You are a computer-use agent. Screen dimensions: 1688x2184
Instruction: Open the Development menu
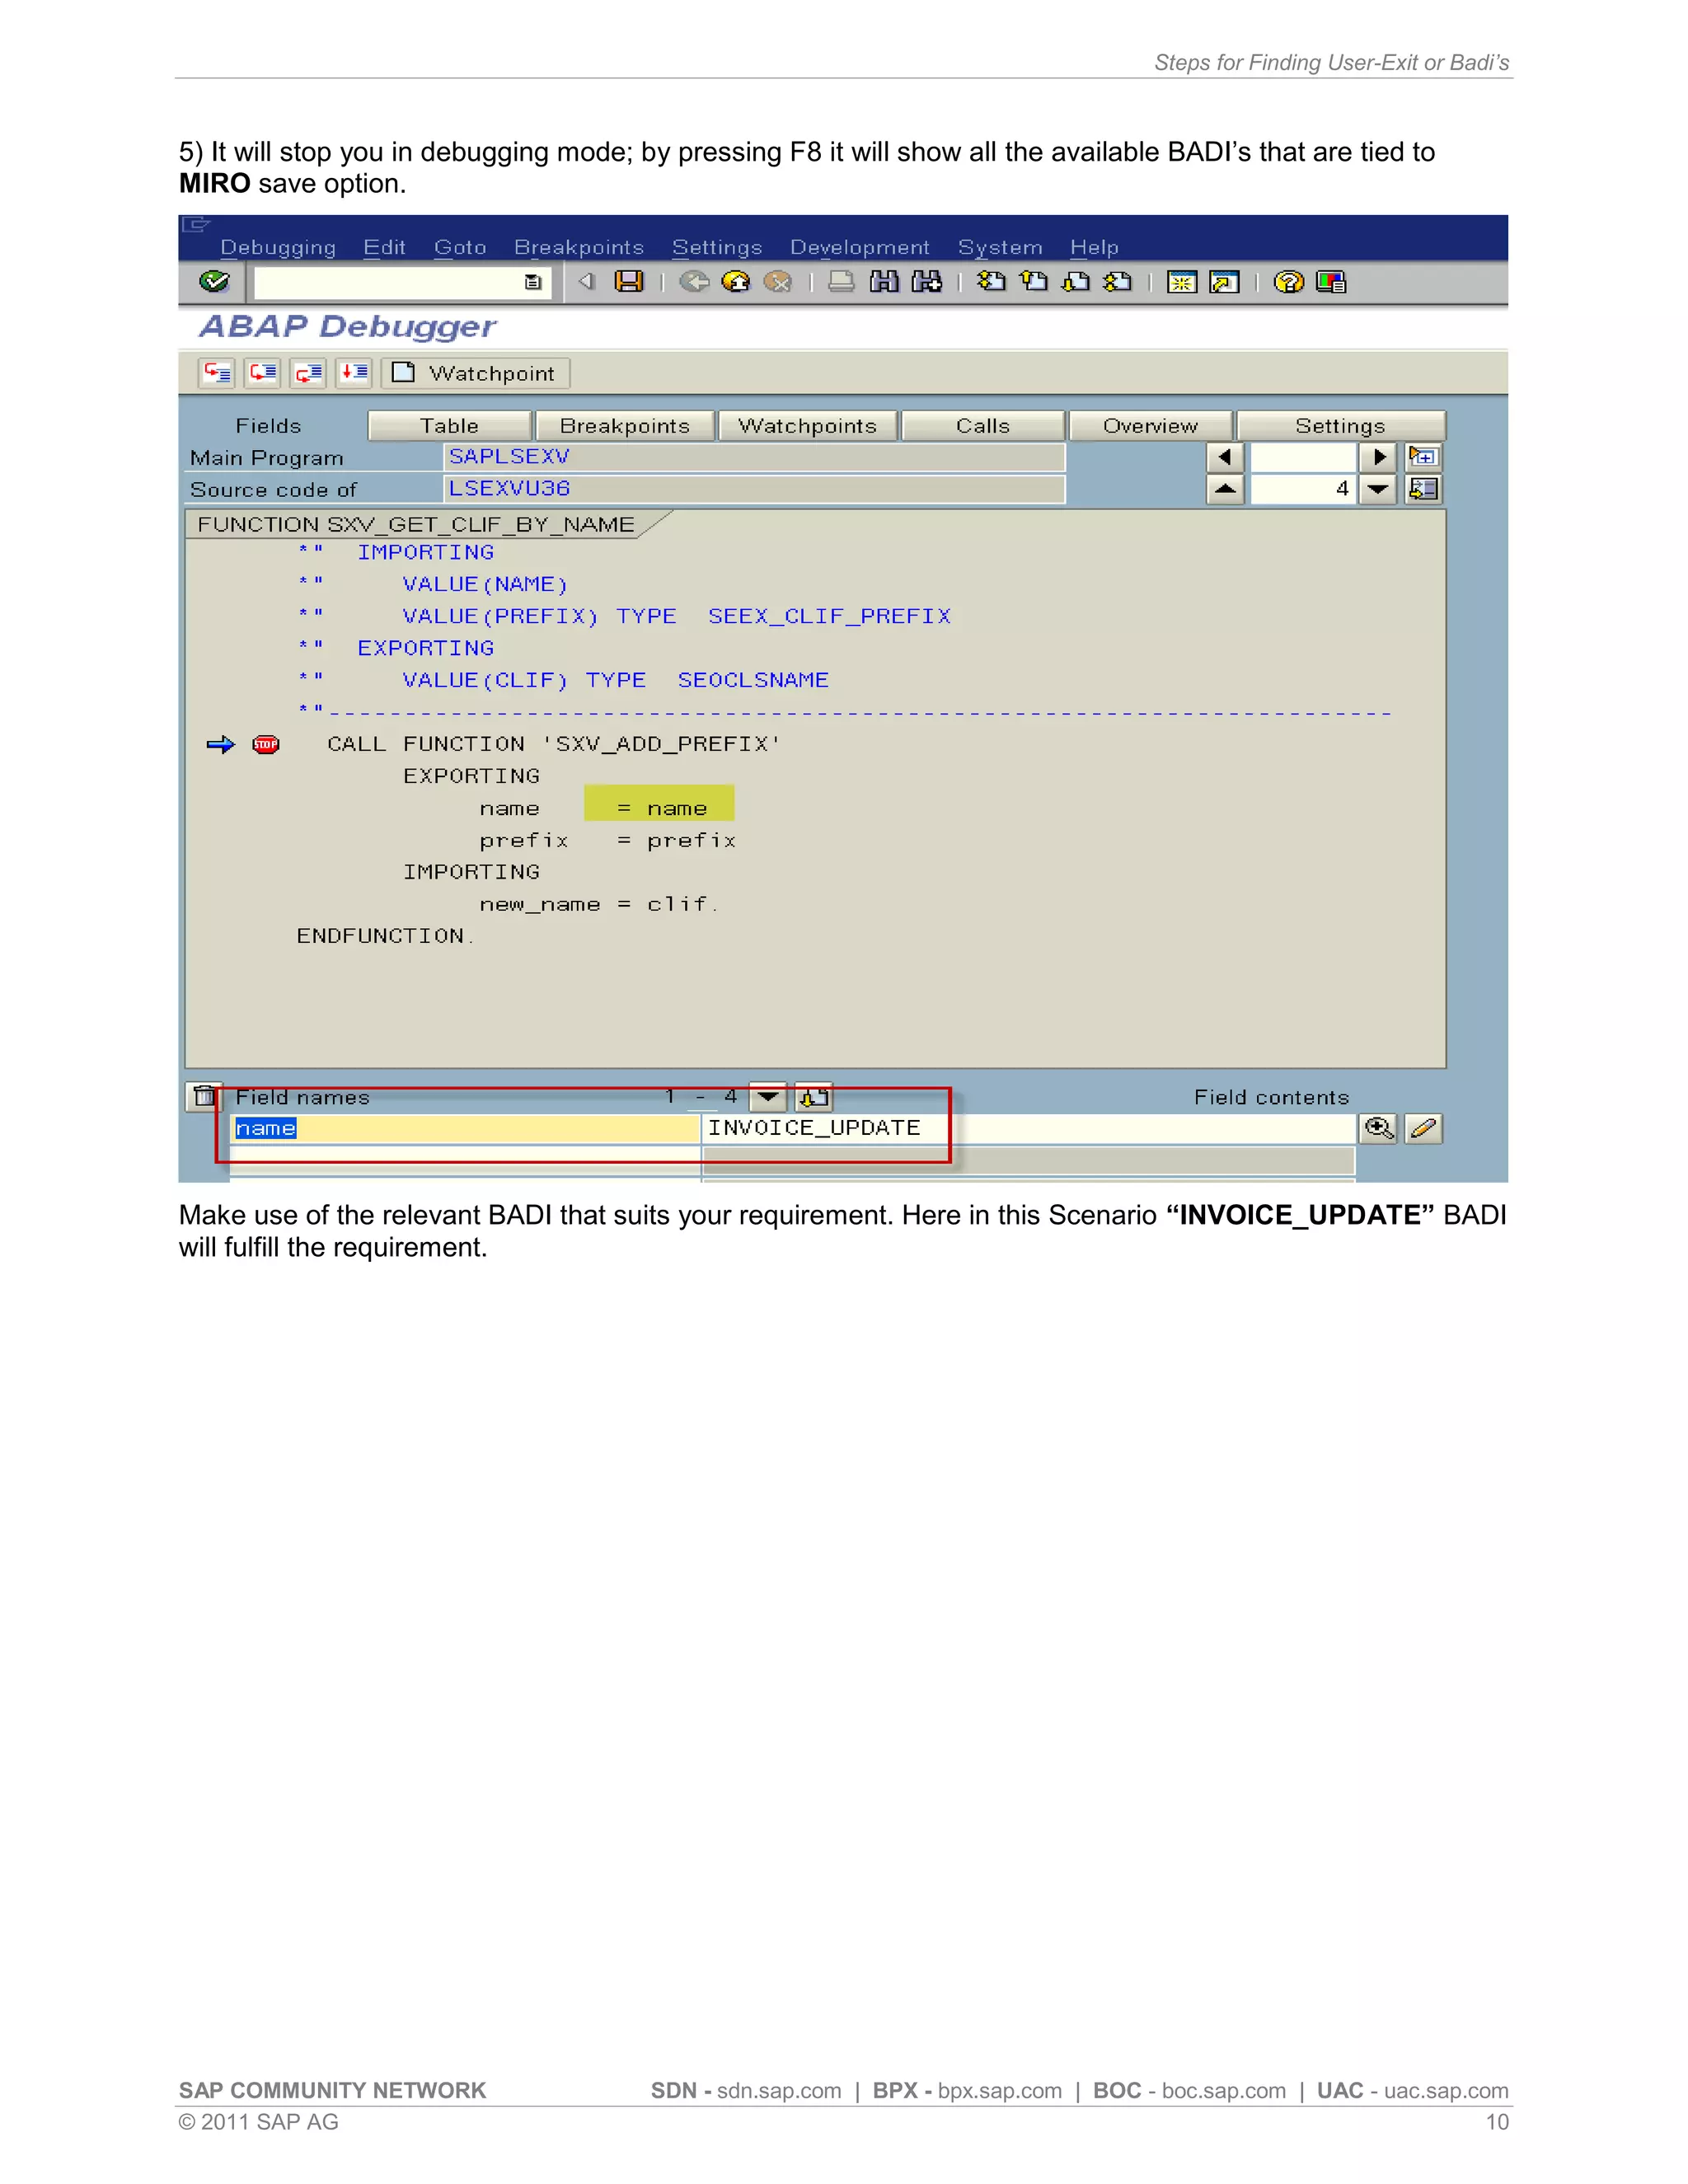pos(860,247)
